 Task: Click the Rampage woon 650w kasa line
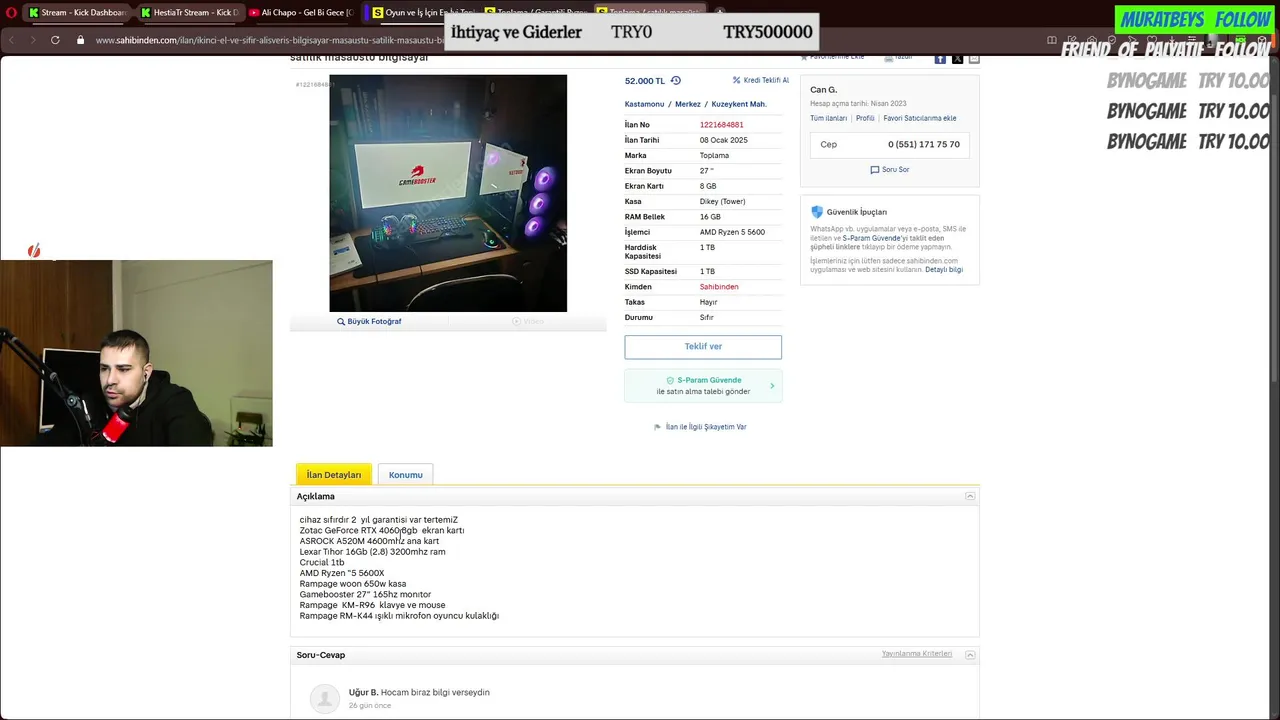[353, 584]
